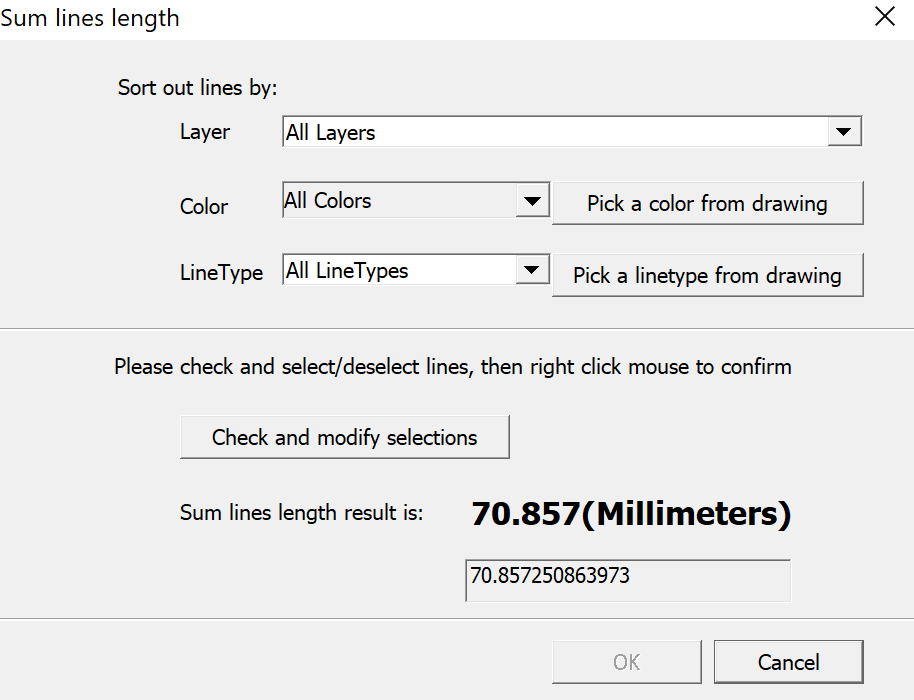Close the Sum lines length dialog

(x=884, y=17)
